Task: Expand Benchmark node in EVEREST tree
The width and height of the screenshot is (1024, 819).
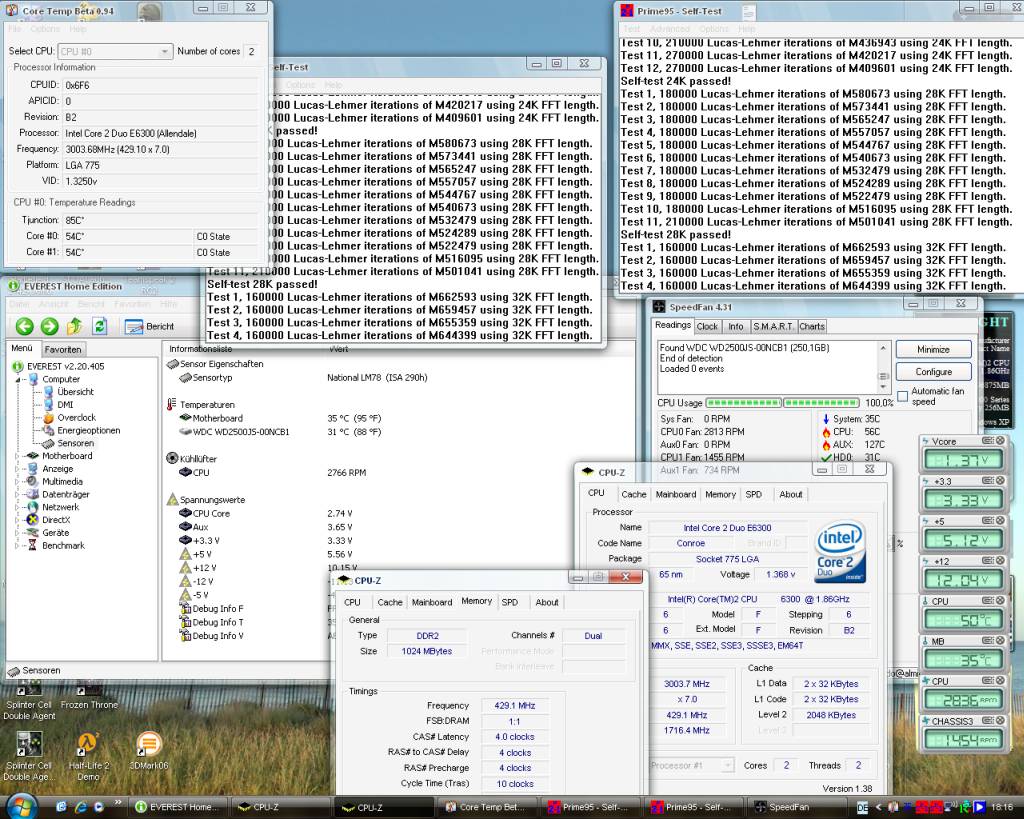Action: pos(18,545)
